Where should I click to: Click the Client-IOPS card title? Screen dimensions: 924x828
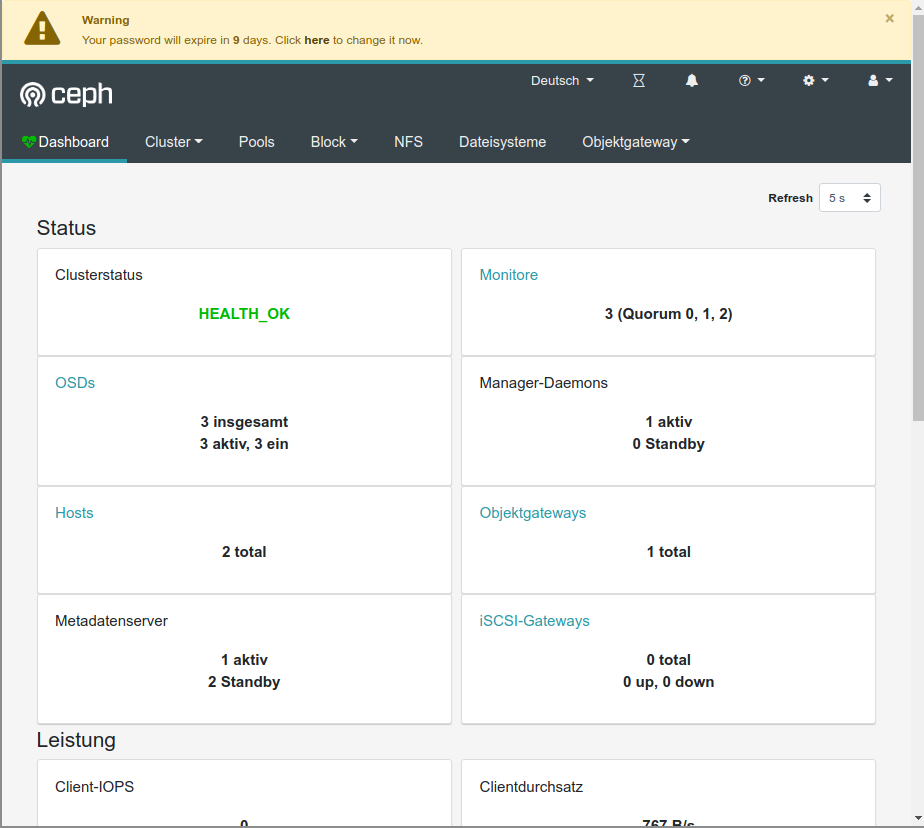click(x=94, y=787)
